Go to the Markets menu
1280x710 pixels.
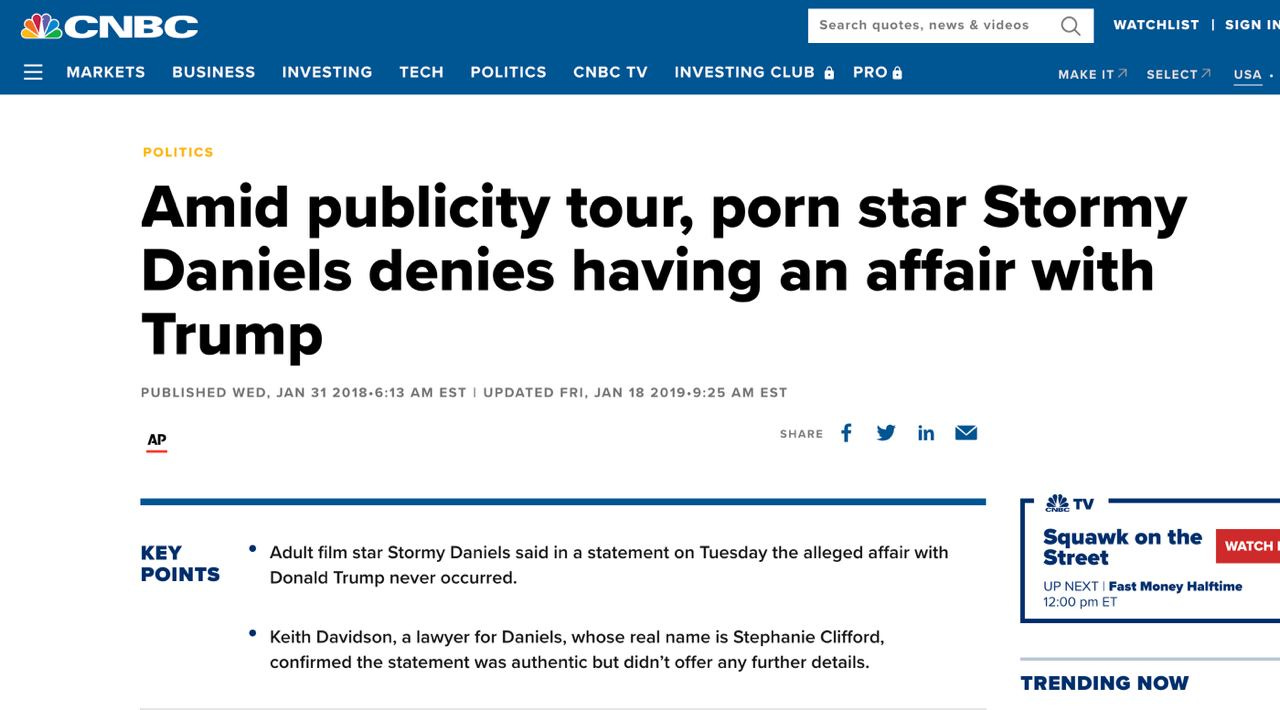pos(106,72)
